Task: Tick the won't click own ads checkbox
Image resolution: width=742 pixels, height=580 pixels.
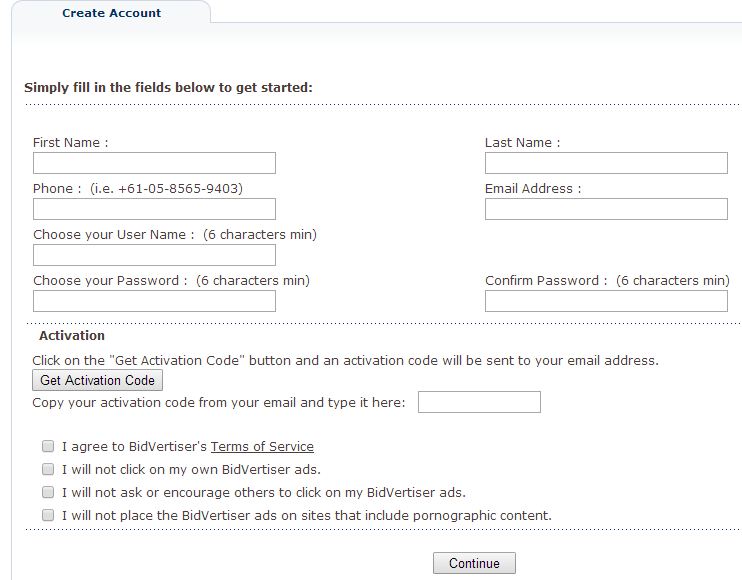Action: click(48, 469)
